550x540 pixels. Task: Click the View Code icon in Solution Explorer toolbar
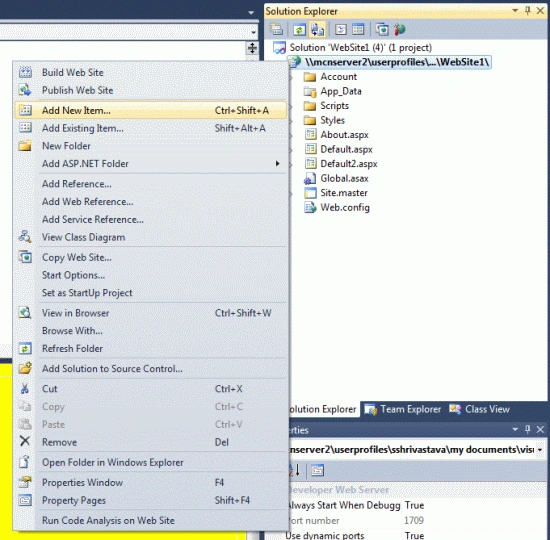pyautogui.click(x=341, y=30)
